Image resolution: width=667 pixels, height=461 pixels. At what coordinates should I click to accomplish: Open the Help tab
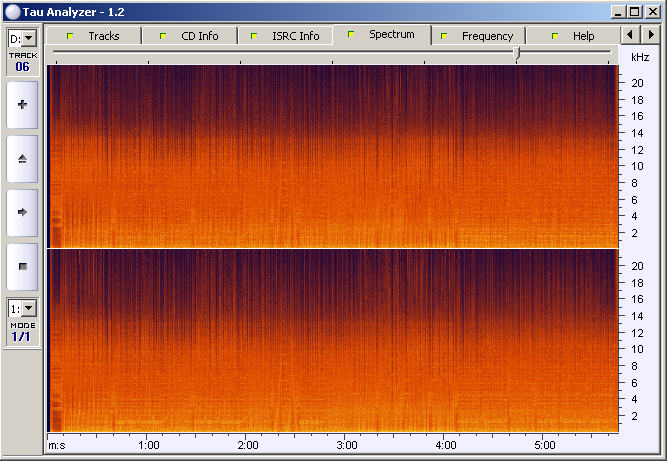(573, 36)
